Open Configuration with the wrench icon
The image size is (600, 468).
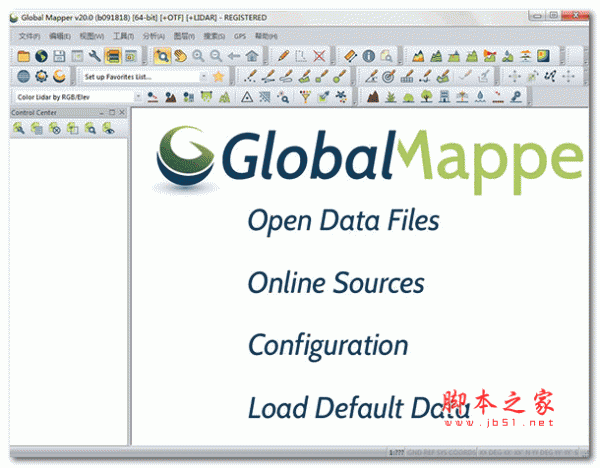(95, 56)
